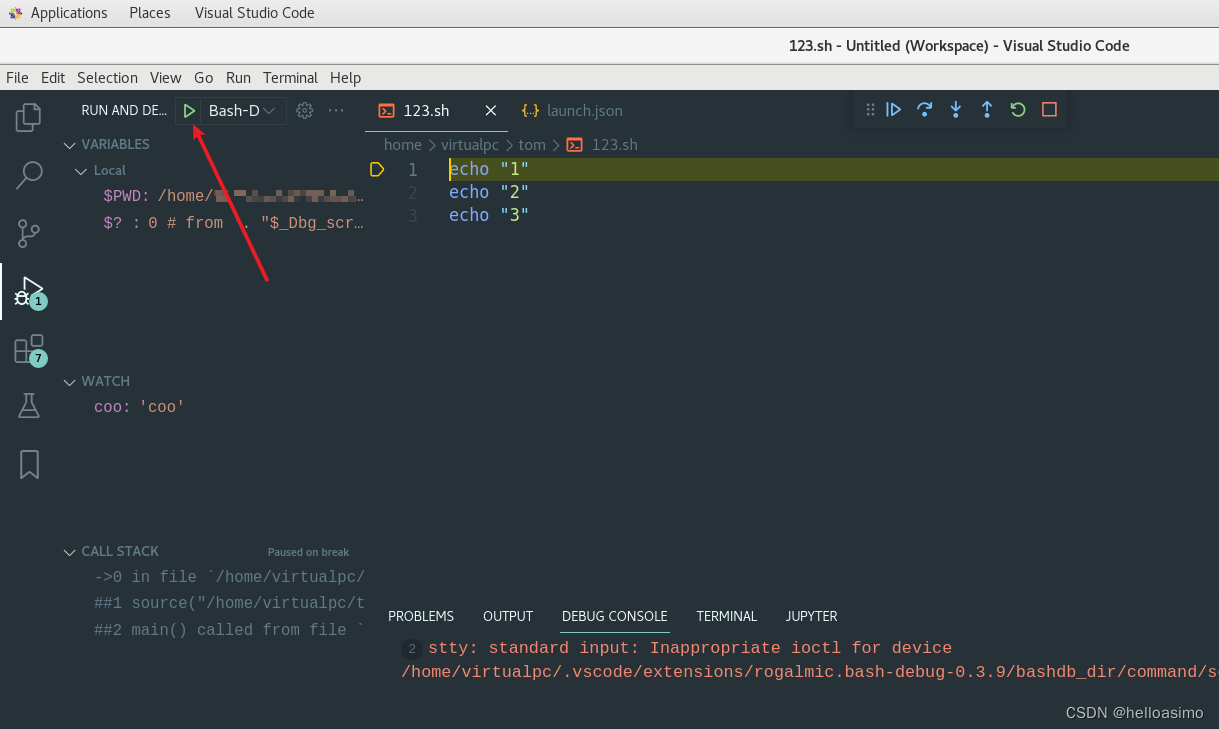Step out in debug toolbar

pos(987,110)
